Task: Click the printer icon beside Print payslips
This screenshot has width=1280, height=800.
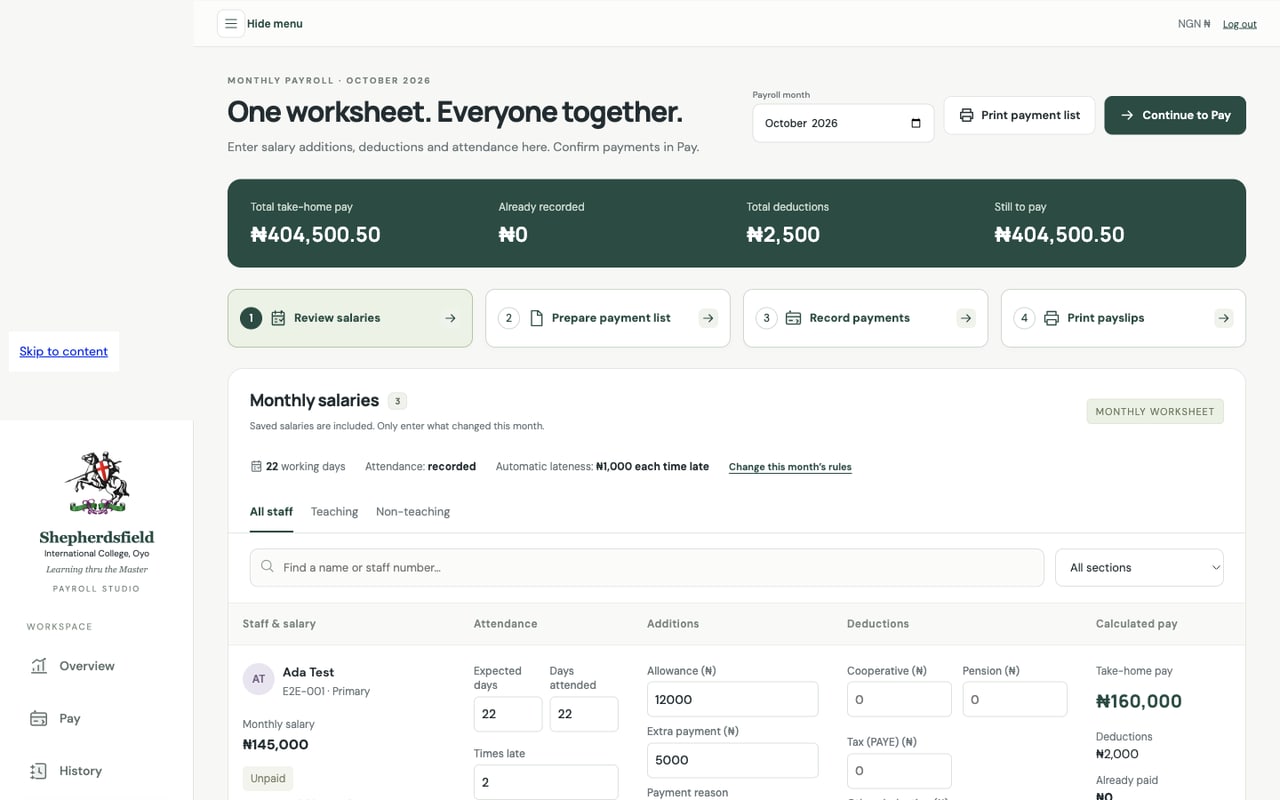Action: click(1051, 318)
